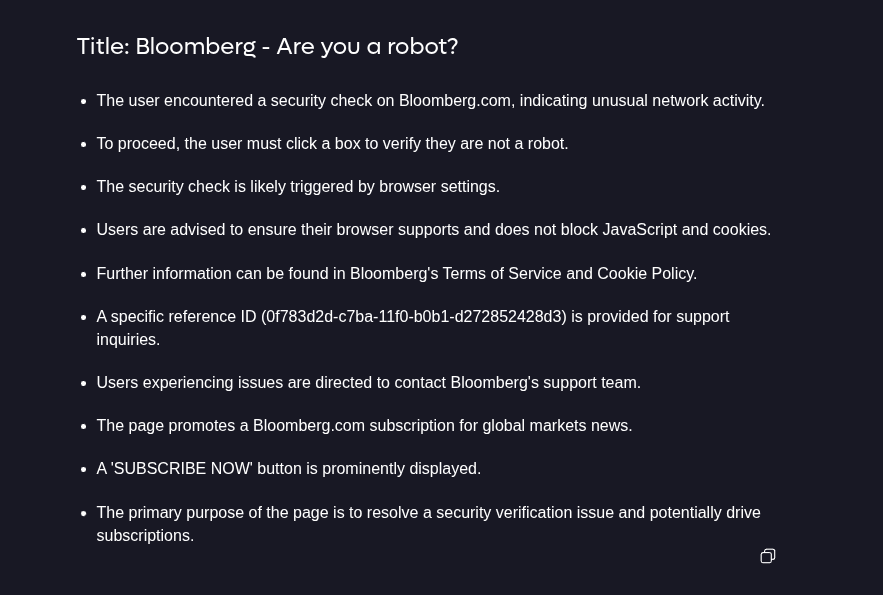Click the line about browser settings trigger
Viewport: 883px width, 595px height.
[298, 187]
